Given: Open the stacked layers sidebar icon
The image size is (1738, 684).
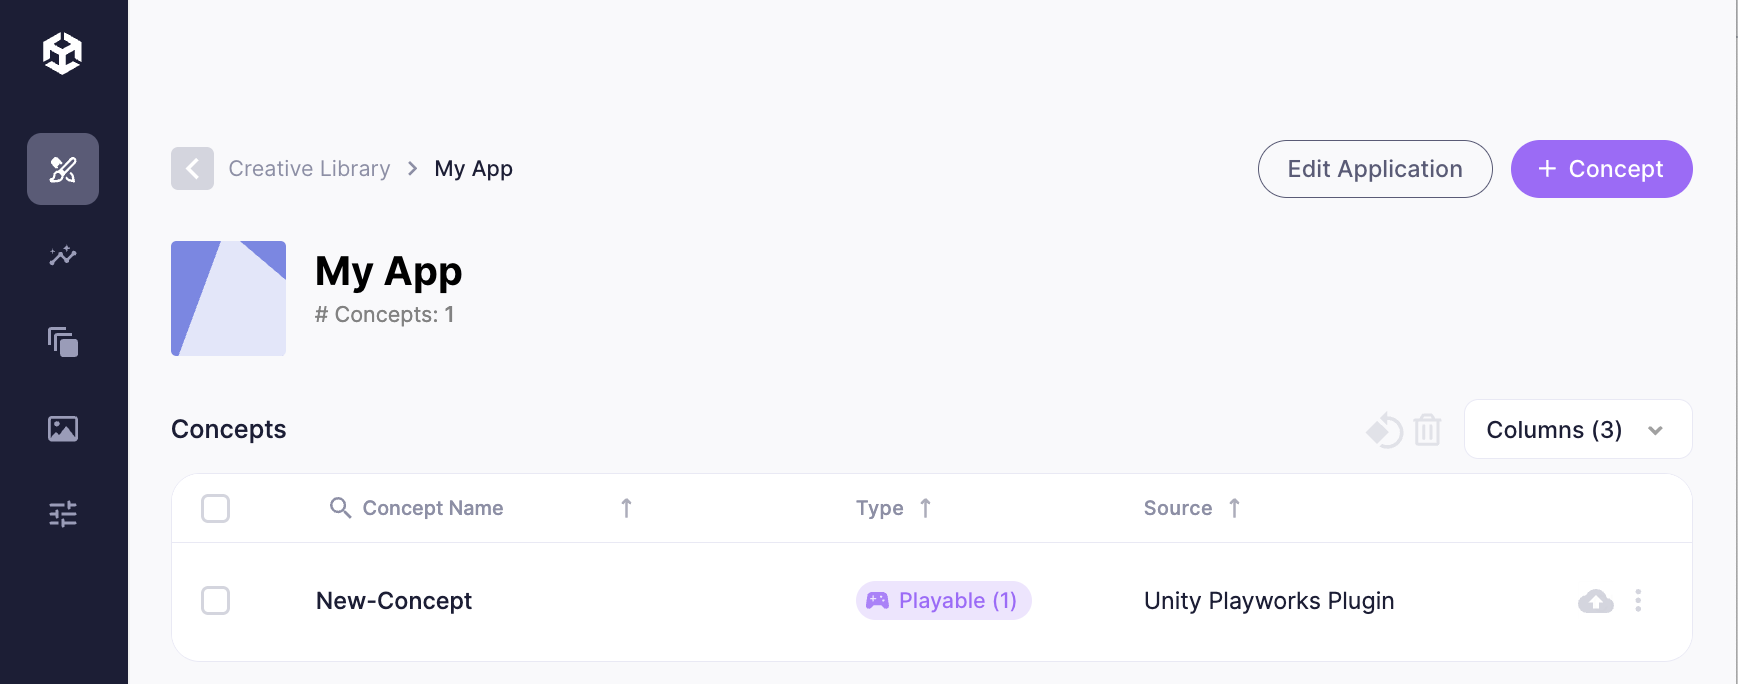Looking at the screenshot, I should tap(63, 342).
